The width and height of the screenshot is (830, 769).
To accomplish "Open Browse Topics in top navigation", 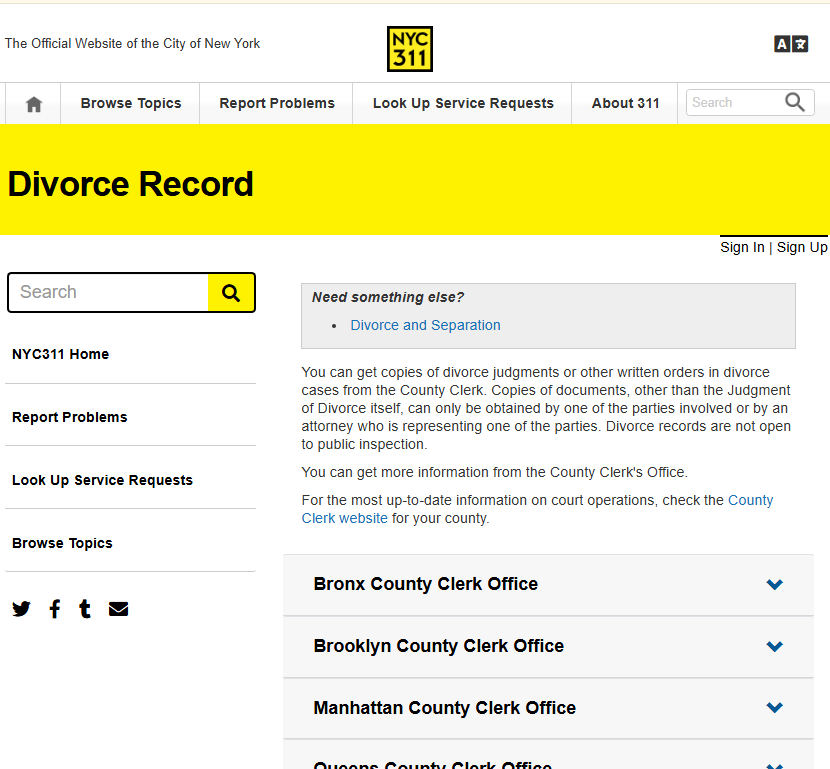I will 131,104.
